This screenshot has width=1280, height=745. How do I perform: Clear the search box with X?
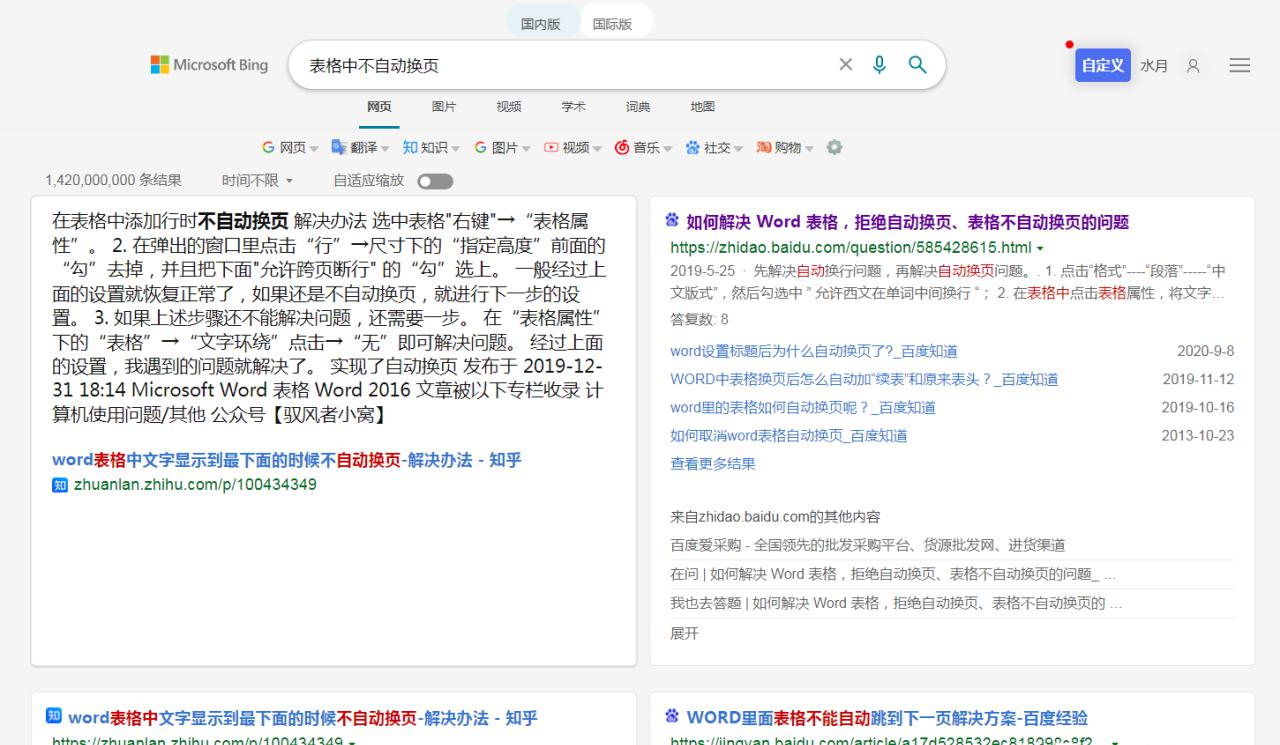846,65
